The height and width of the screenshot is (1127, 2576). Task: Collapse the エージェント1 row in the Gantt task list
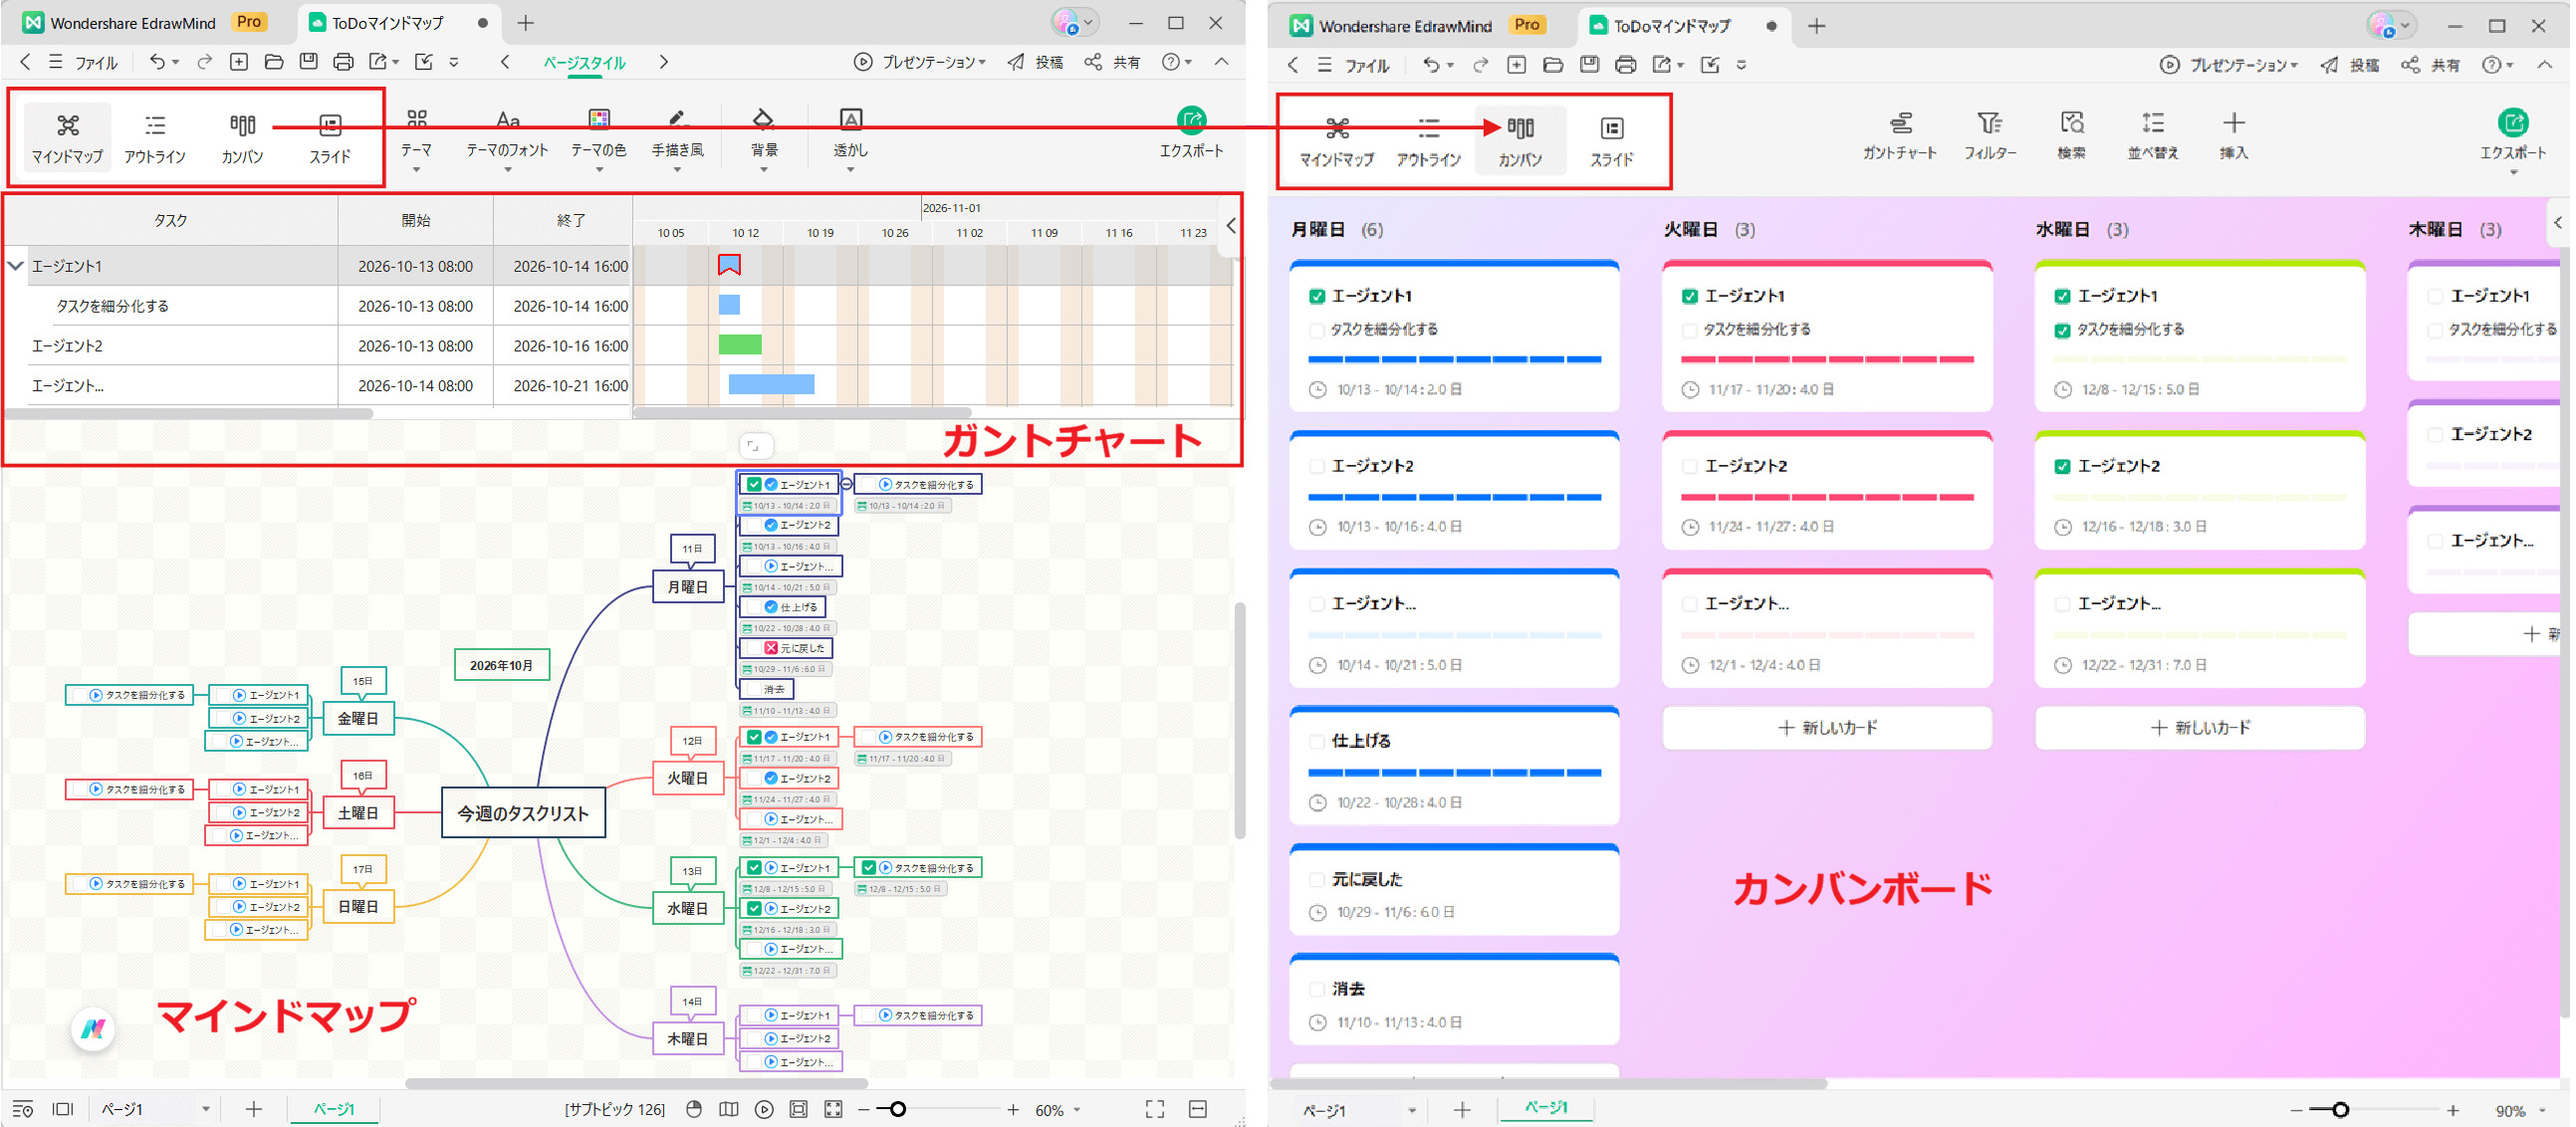point(15,266)
